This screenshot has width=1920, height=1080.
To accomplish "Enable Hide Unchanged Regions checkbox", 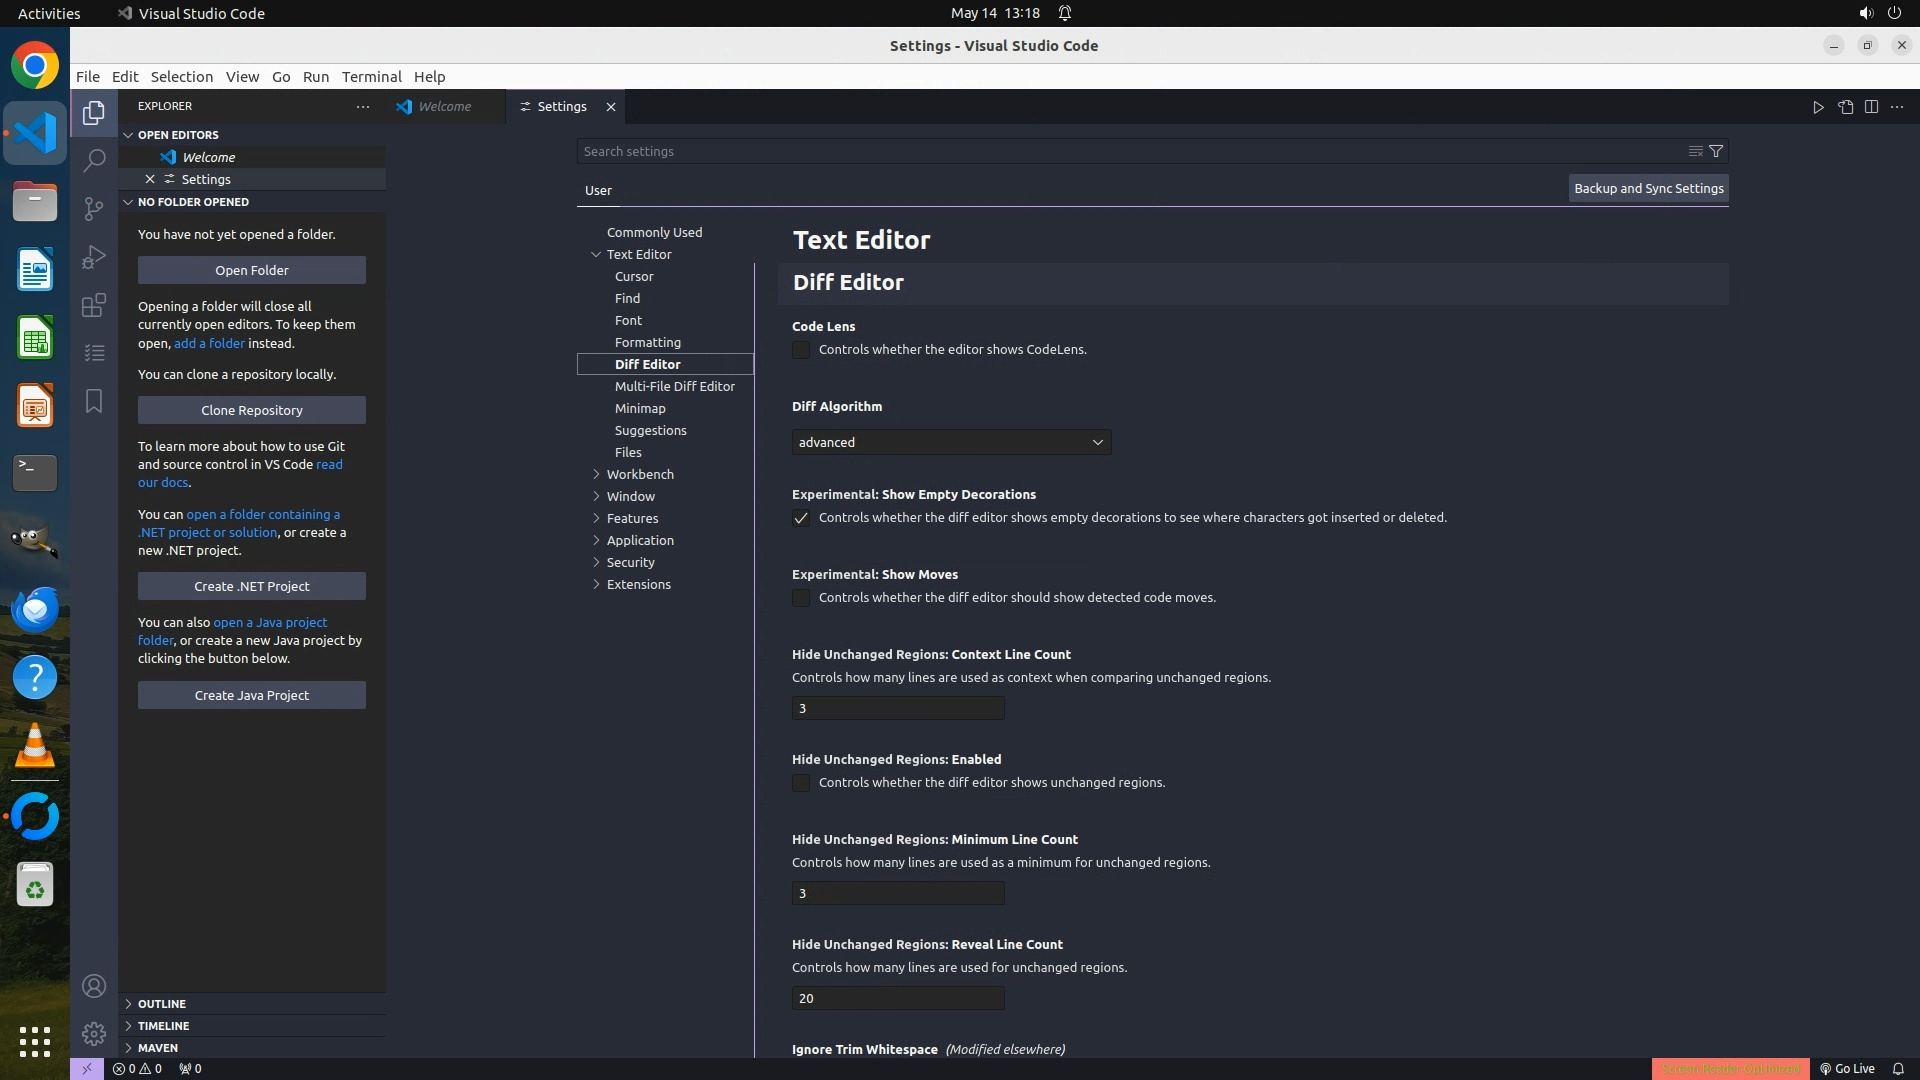I will 801,783.
